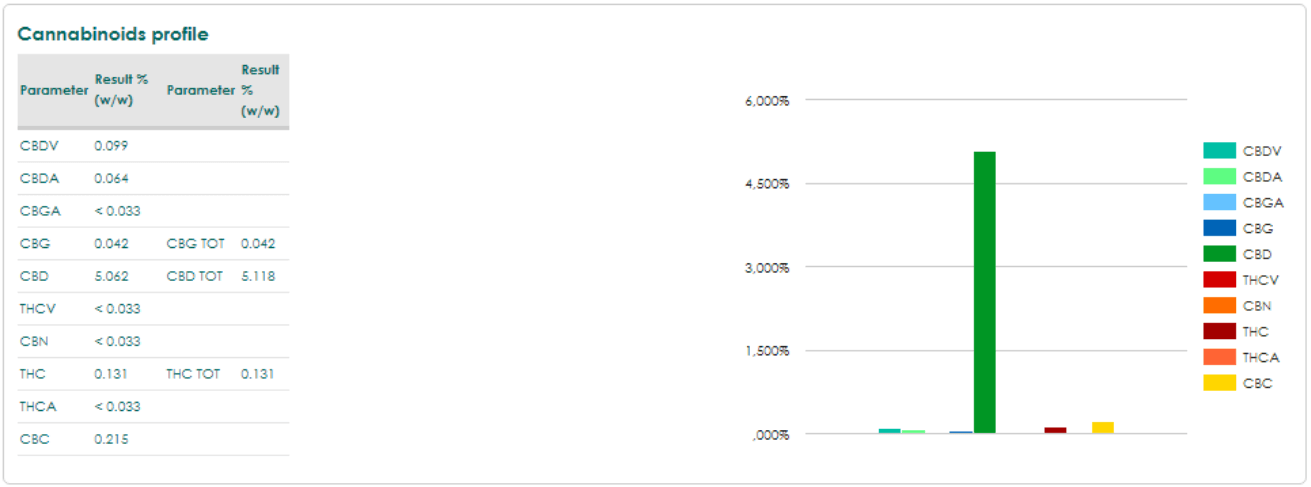1311x487 pixels.
Task: Click the CBDA legend color swatch
Action: [1219, 177]
